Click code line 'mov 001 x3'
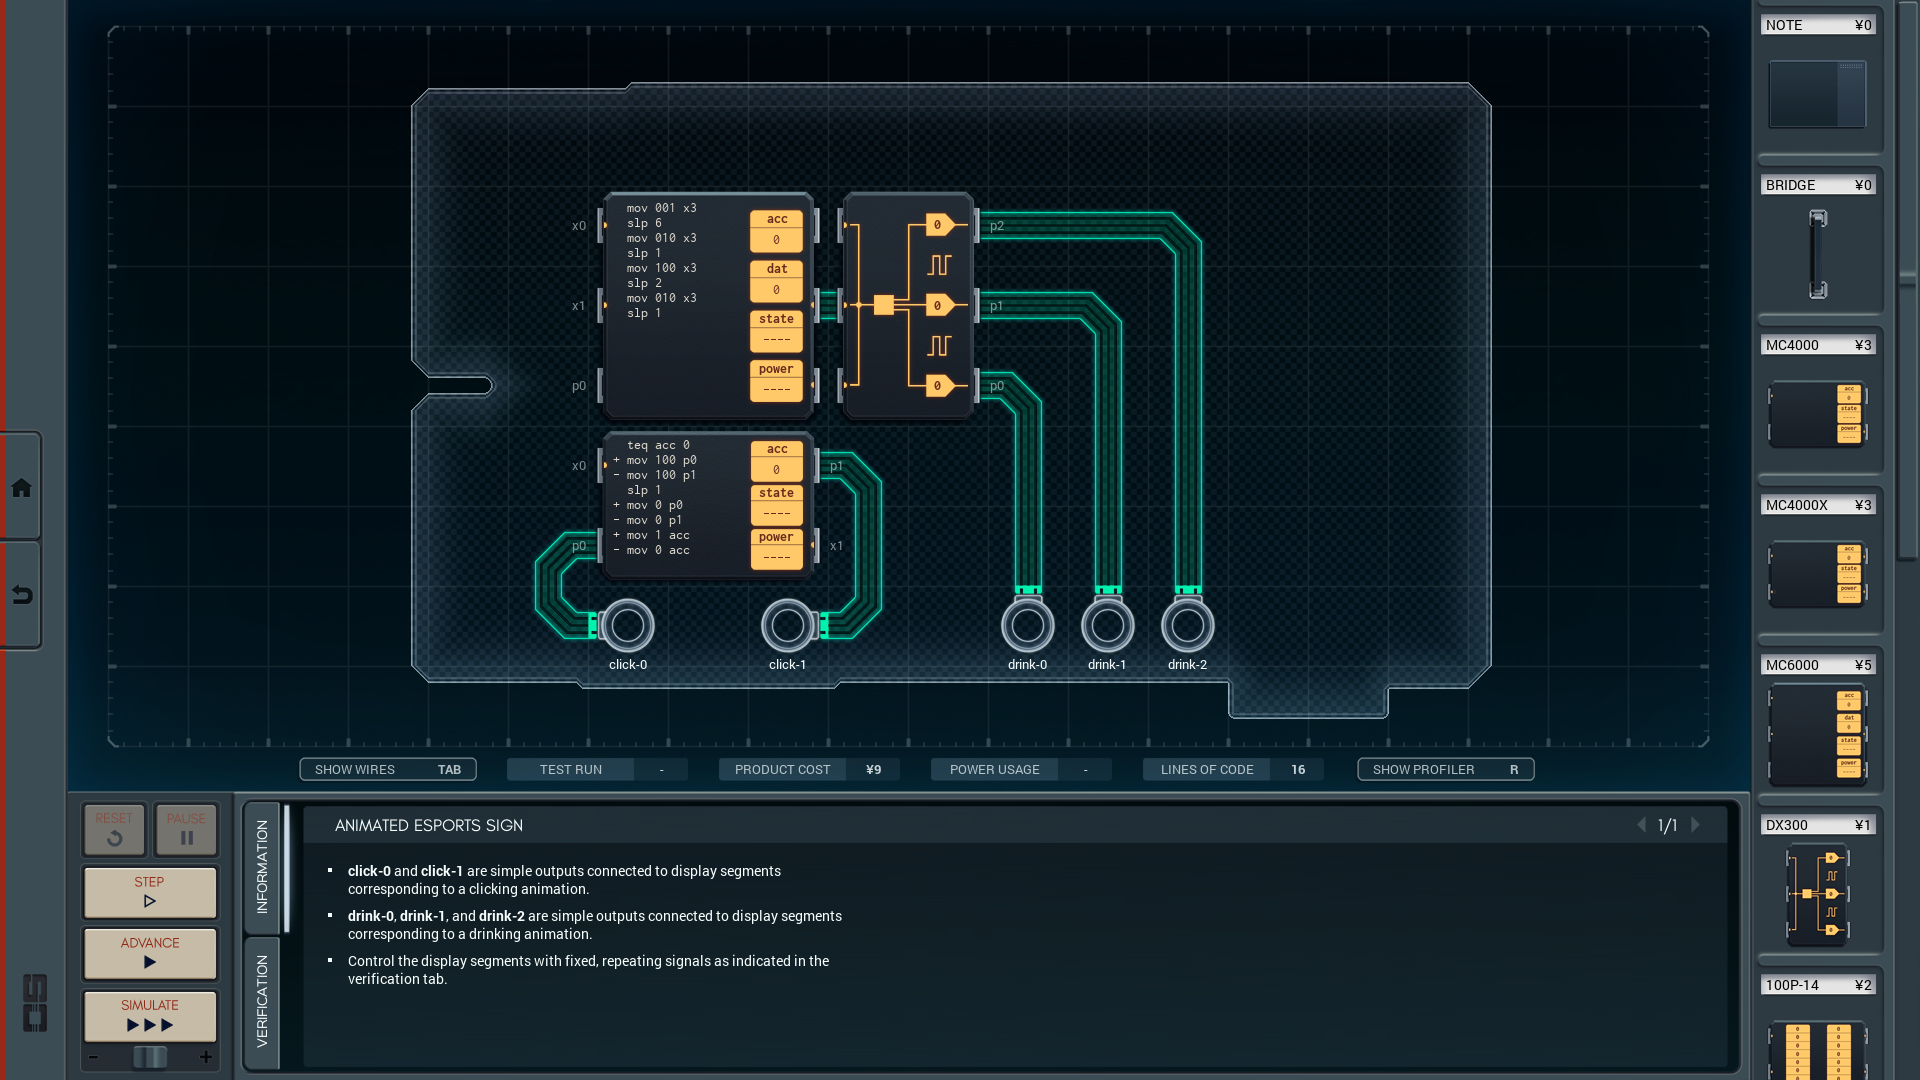This screenshot has width=1920, height=1080. pyautogui.click(x=661, y=208)
